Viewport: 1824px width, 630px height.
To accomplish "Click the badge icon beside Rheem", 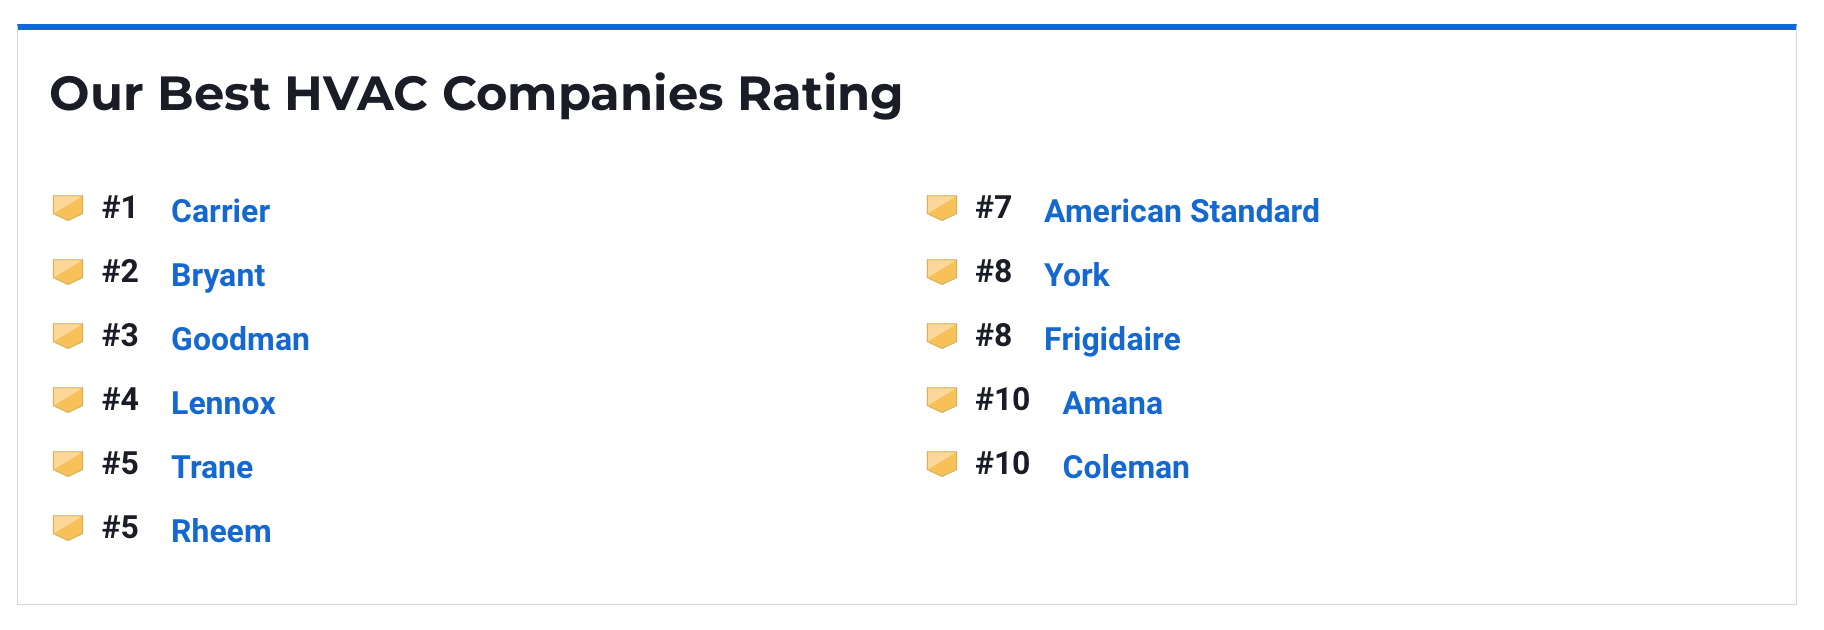I will (68, 528).
